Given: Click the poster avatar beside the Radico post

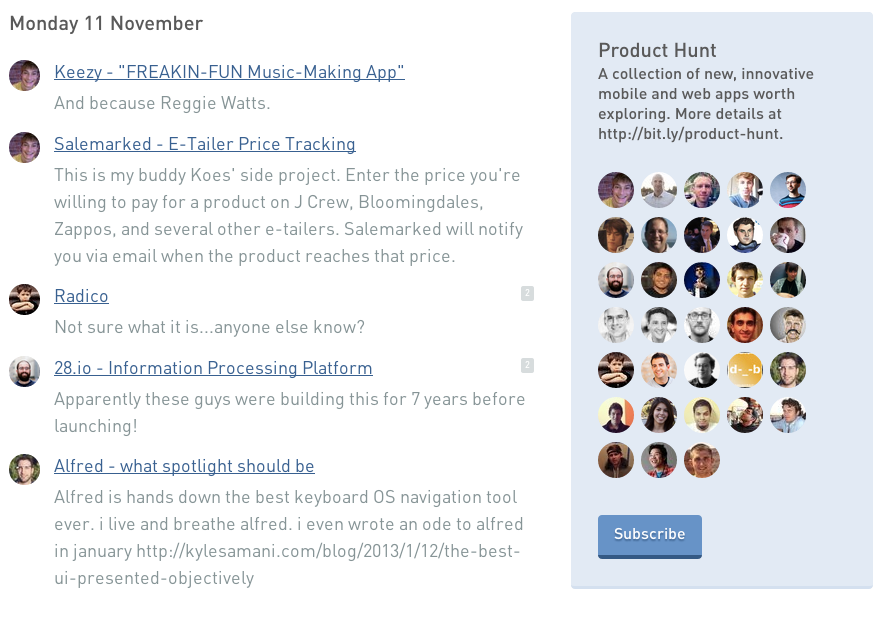Looking at the screenshot, I should 25,299.
